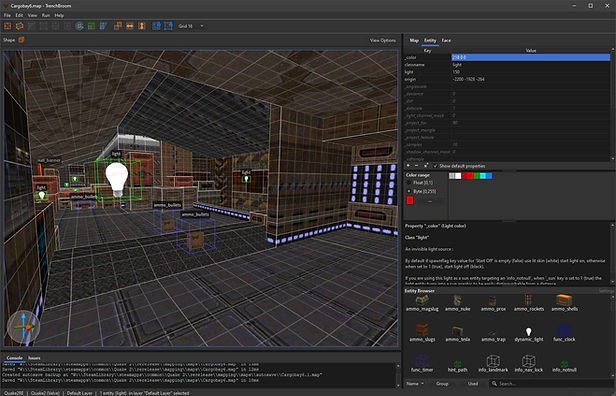
Task: Select the classname property row
Action: point(507,64)
